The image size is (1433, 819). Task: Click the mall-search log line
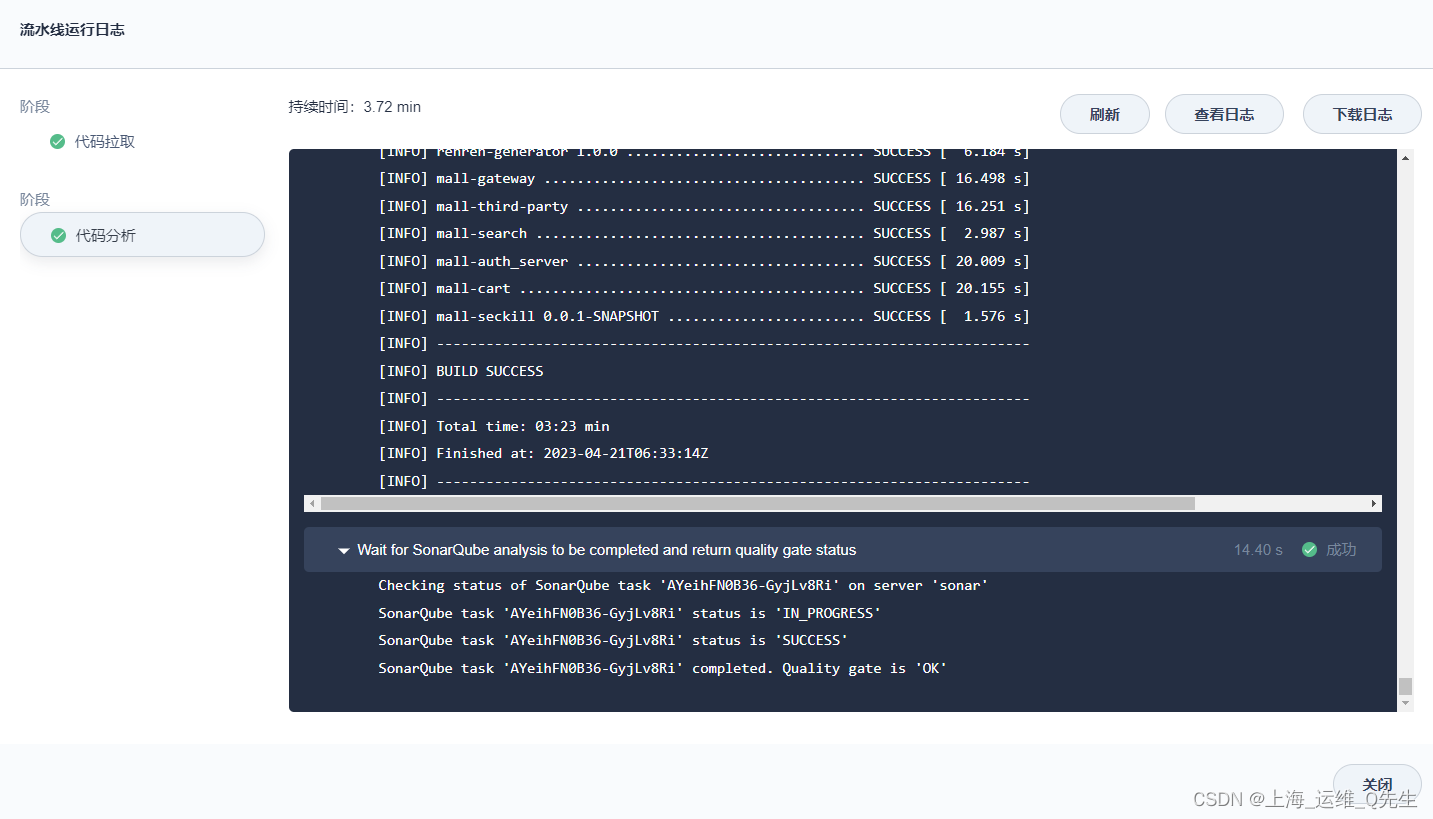coord(704,234)
